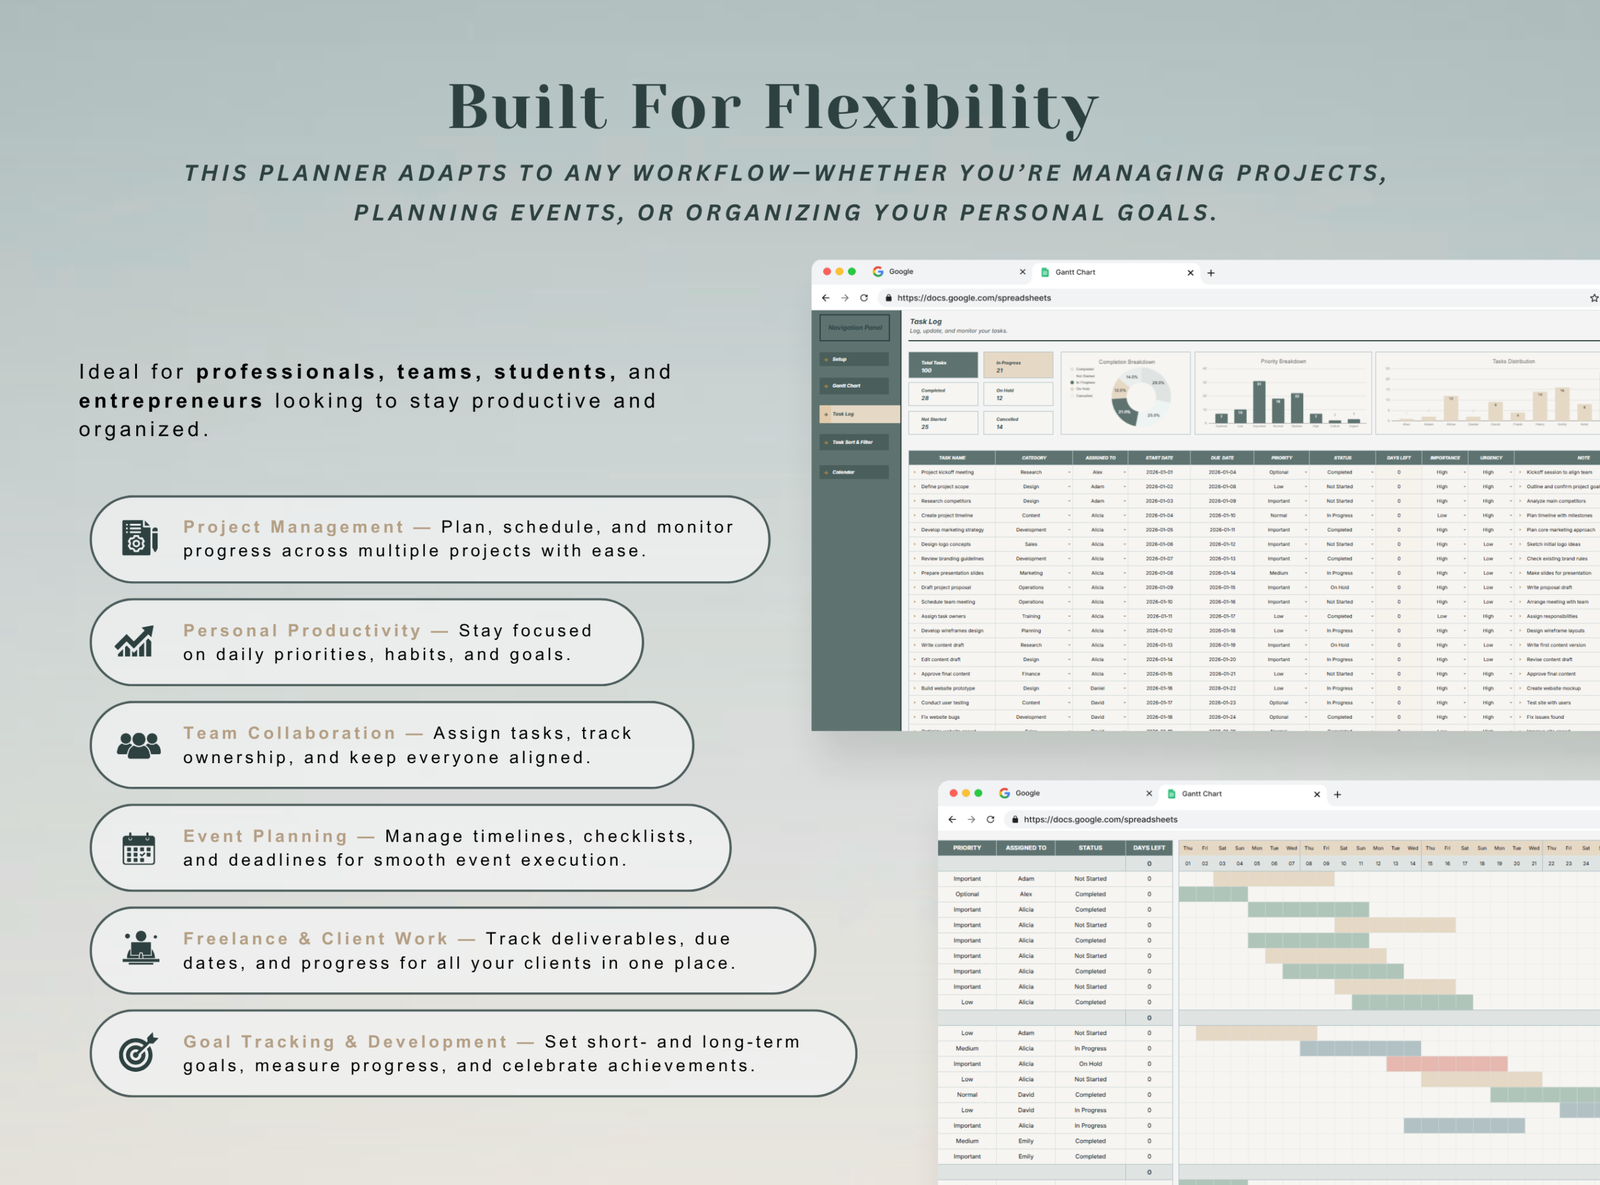Click the Team Collaboration people icon

[139, 745]
